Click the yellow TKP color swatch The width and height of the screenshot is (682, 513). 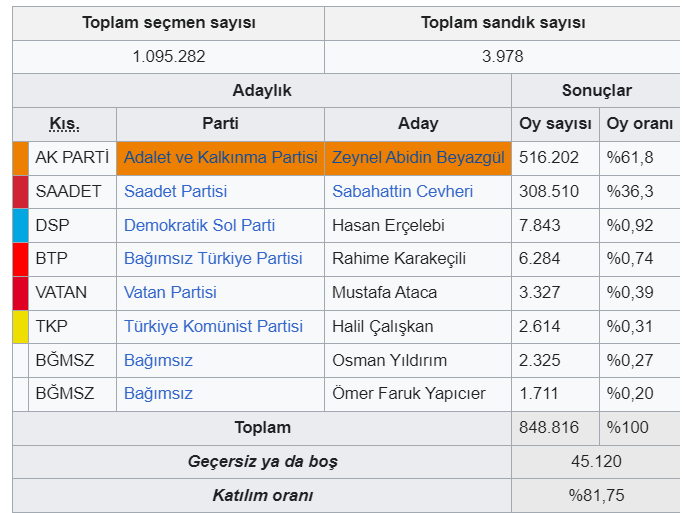tap(20, 327)
